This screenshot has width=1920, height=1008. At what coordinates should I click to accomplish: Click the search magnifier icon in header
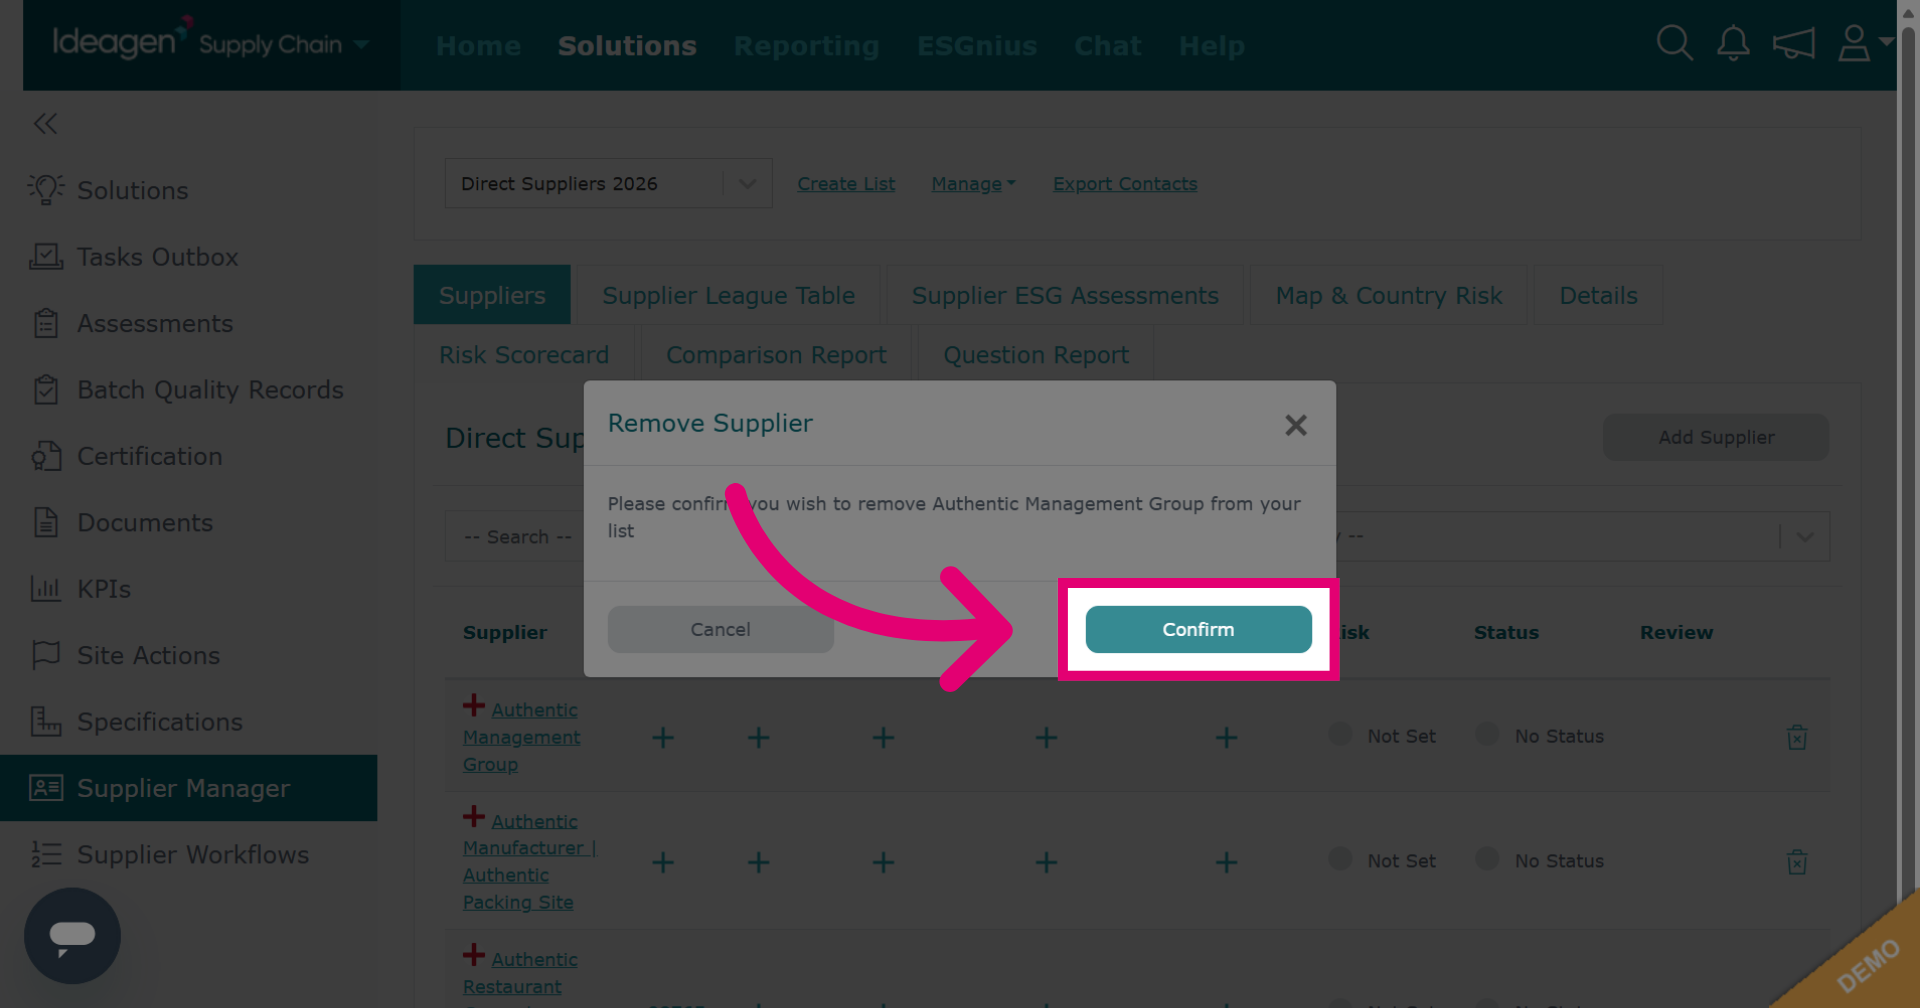1674,44
